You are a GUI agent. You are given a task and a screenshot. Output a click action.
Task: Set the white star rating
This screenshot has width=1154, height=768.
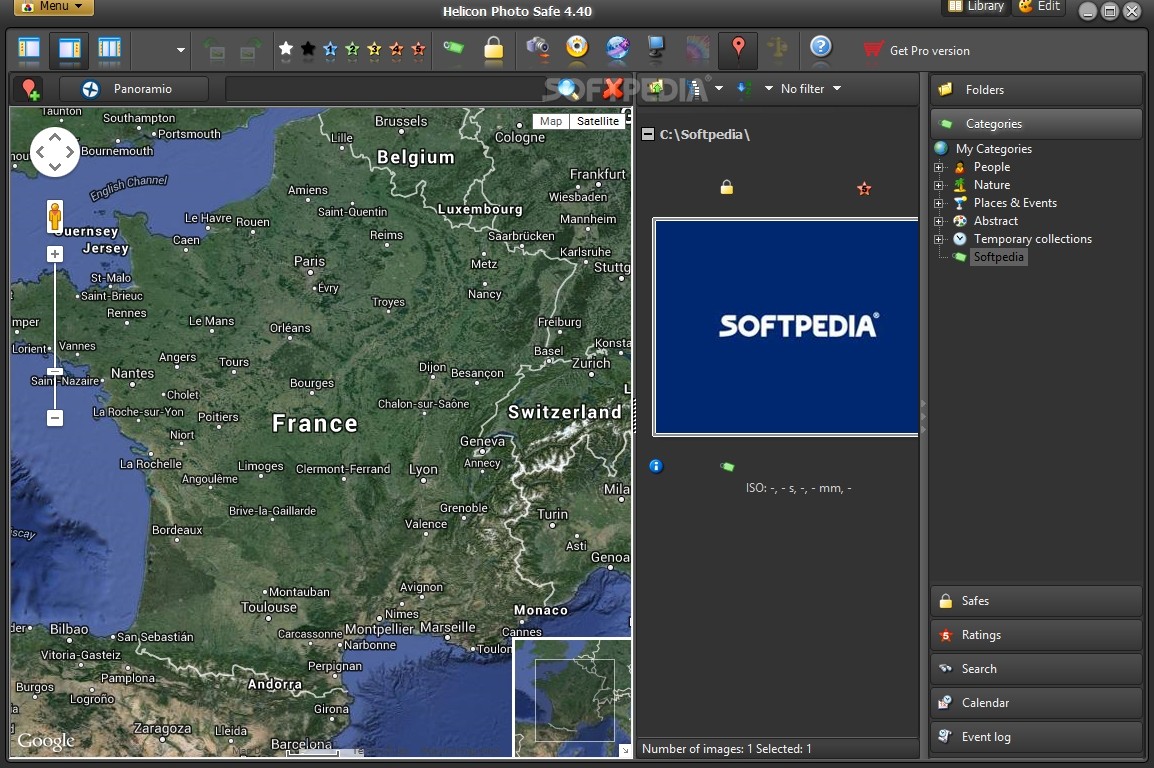(286, 49)
